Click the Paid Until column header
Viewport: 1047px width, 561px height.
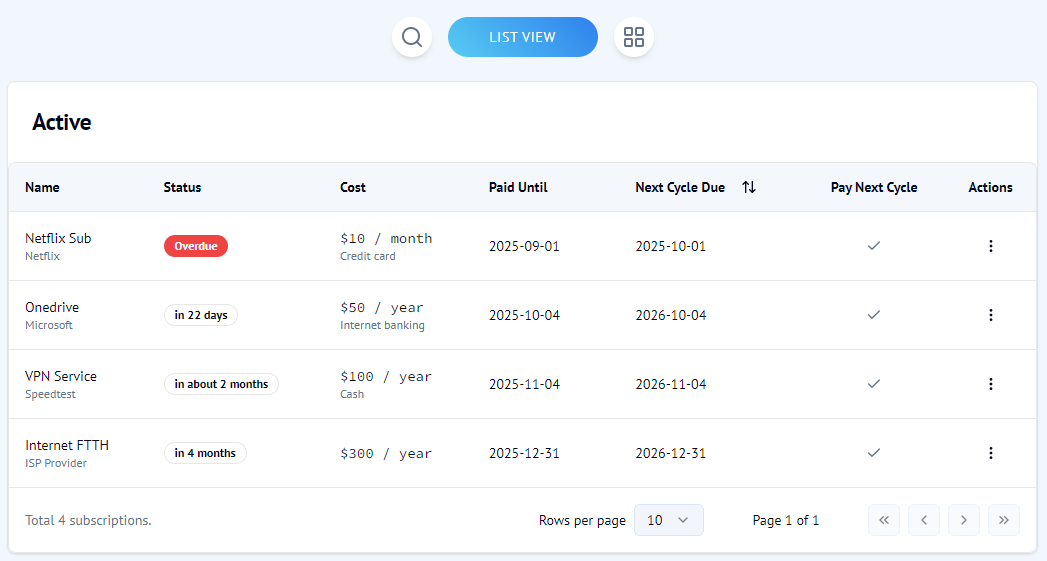tap(518, 187)
